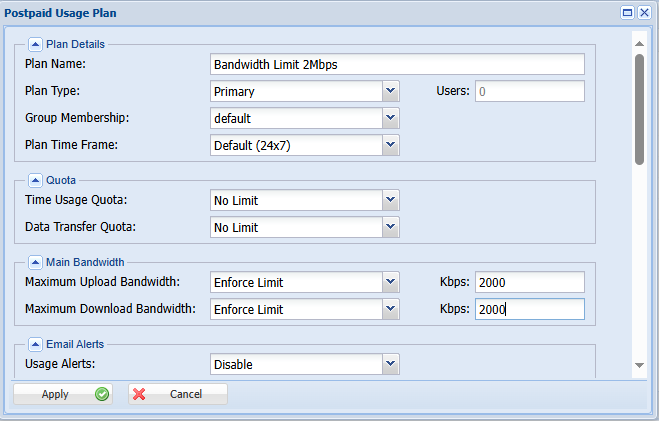Open the Usage Alerts dropdown

click(x=391, y=364)
